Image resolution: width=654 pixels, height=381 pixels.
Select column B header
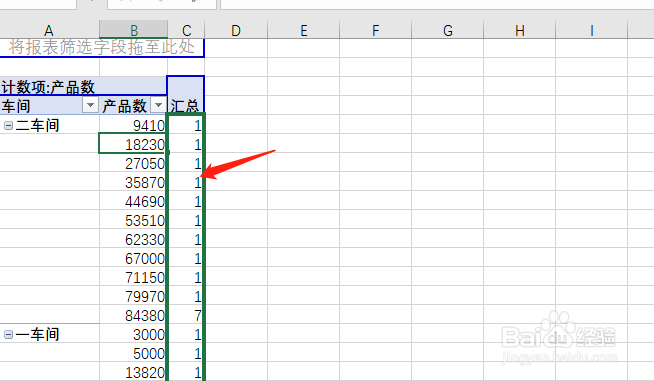point(133,30)
